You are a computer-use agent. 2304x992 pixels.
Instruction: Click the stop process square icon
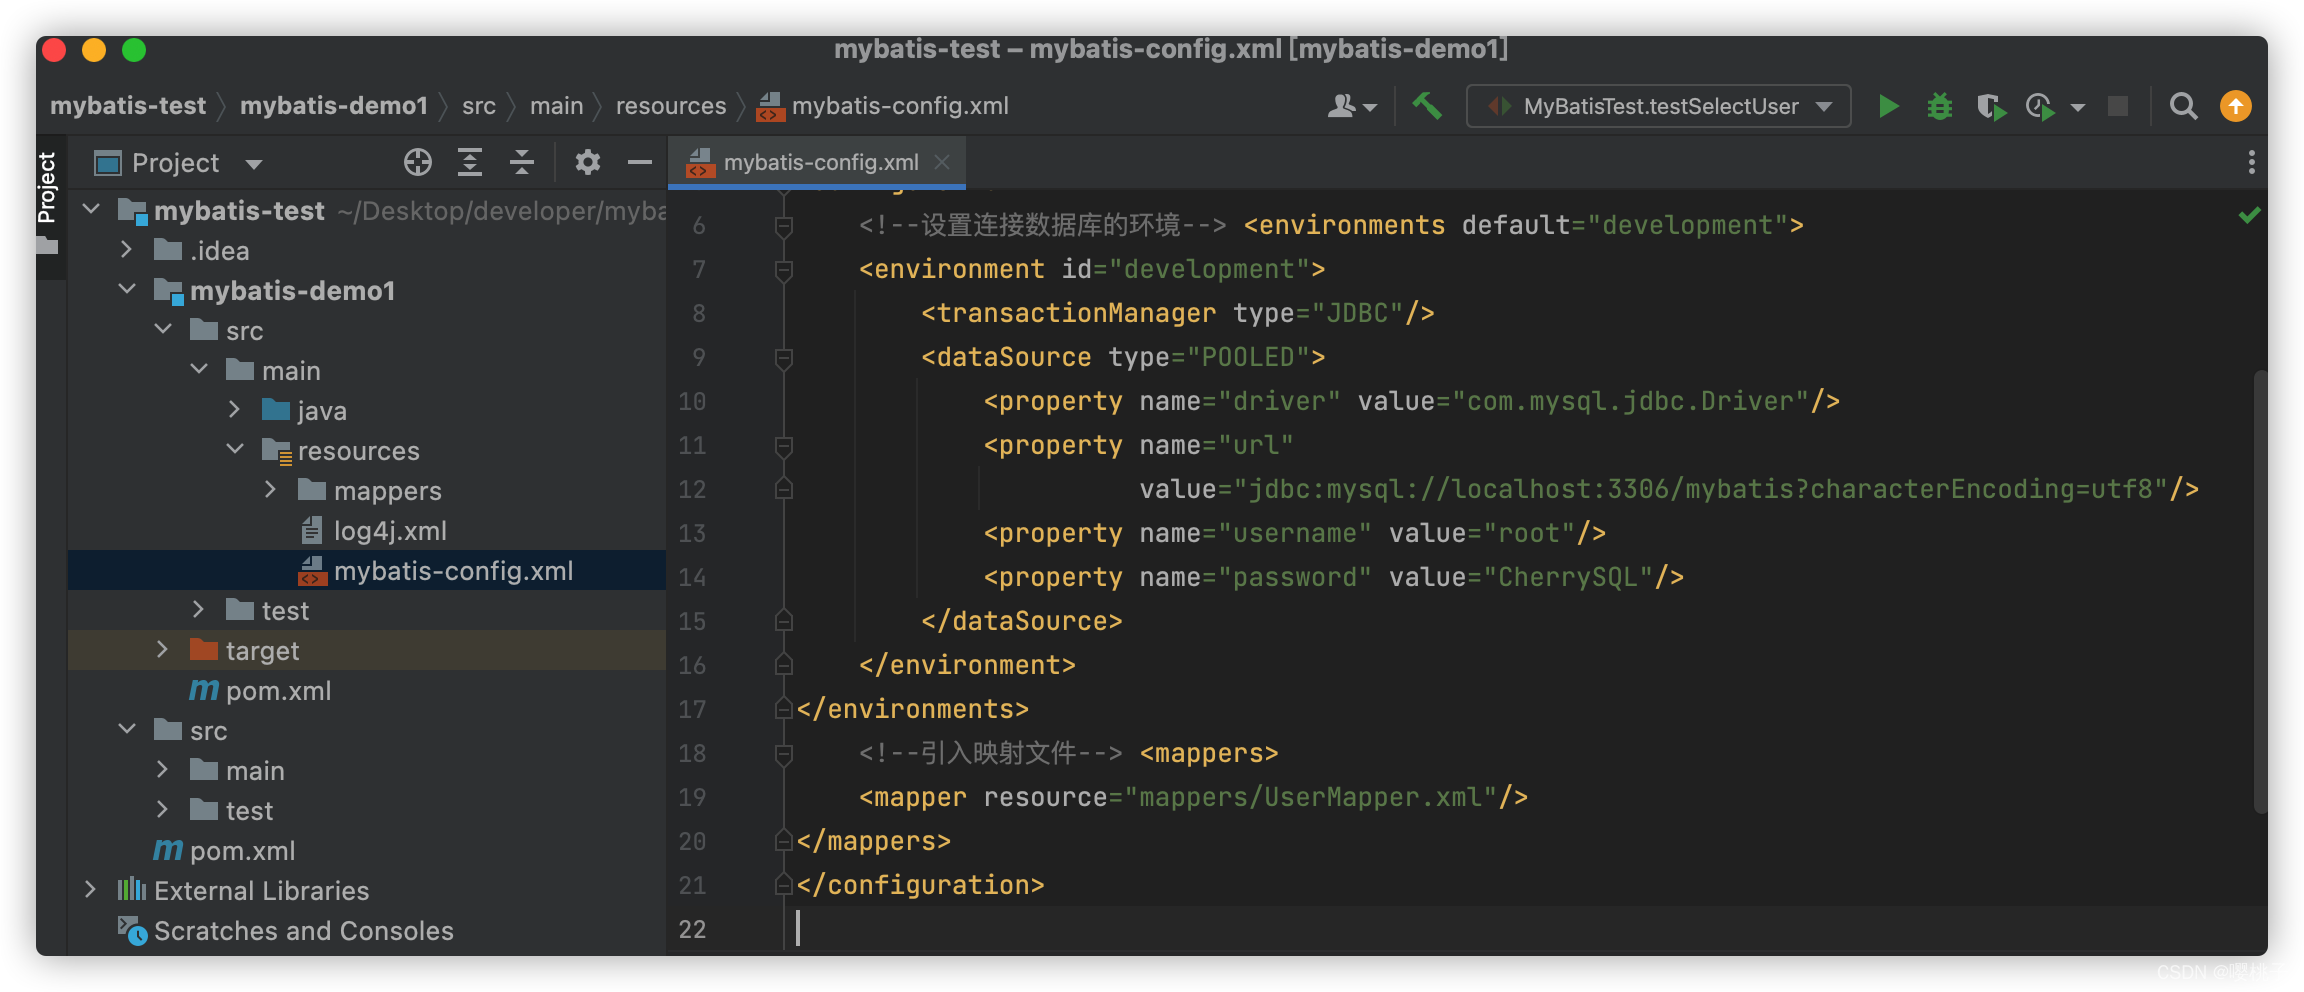point(2118,106)
